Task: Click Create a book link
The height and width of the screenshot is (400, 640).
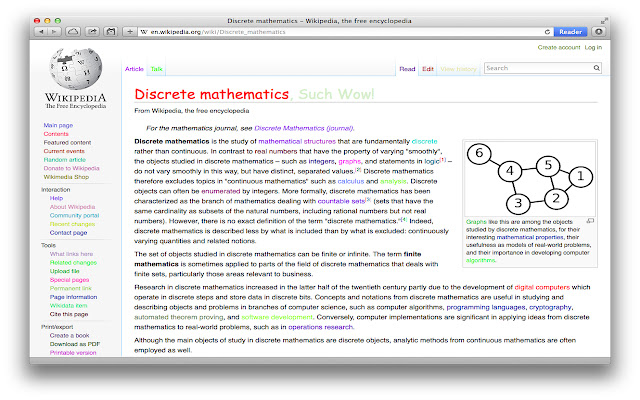Action: [69, 335]
